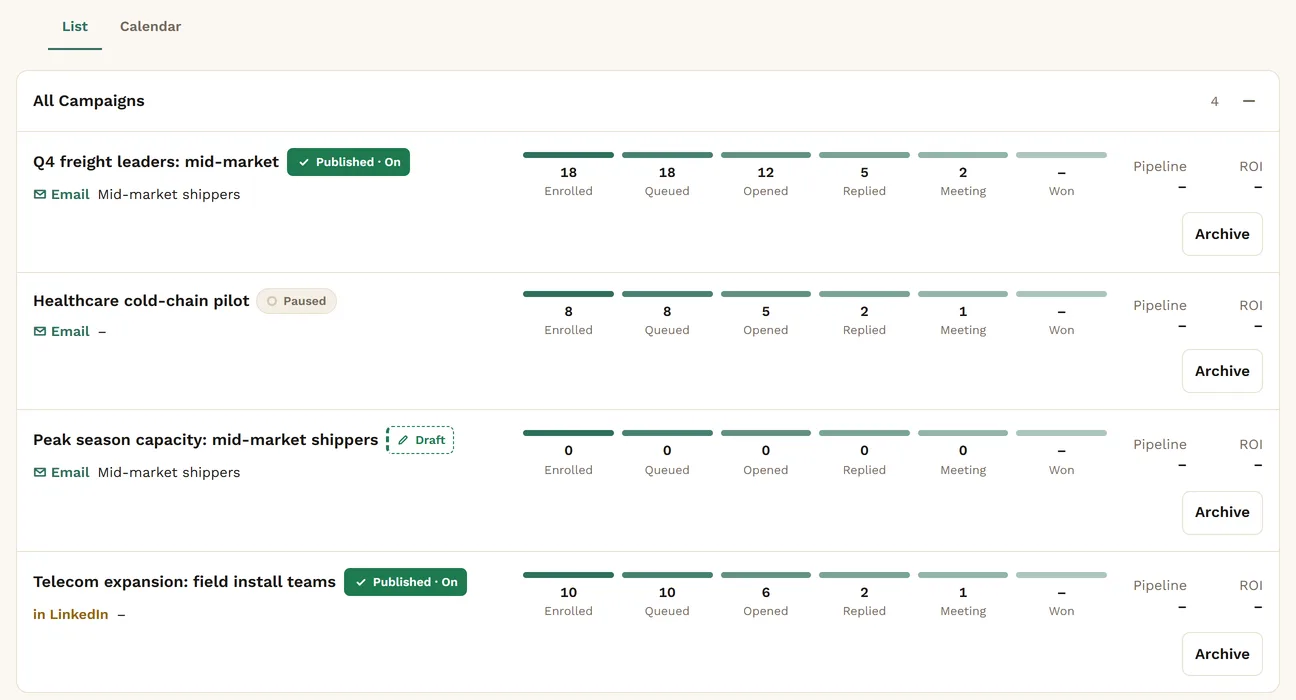Viewport: 1296px width, 700px height.
Task: Click the Mid-market shippers audience under Q4 freight
Action: [169, 194]
